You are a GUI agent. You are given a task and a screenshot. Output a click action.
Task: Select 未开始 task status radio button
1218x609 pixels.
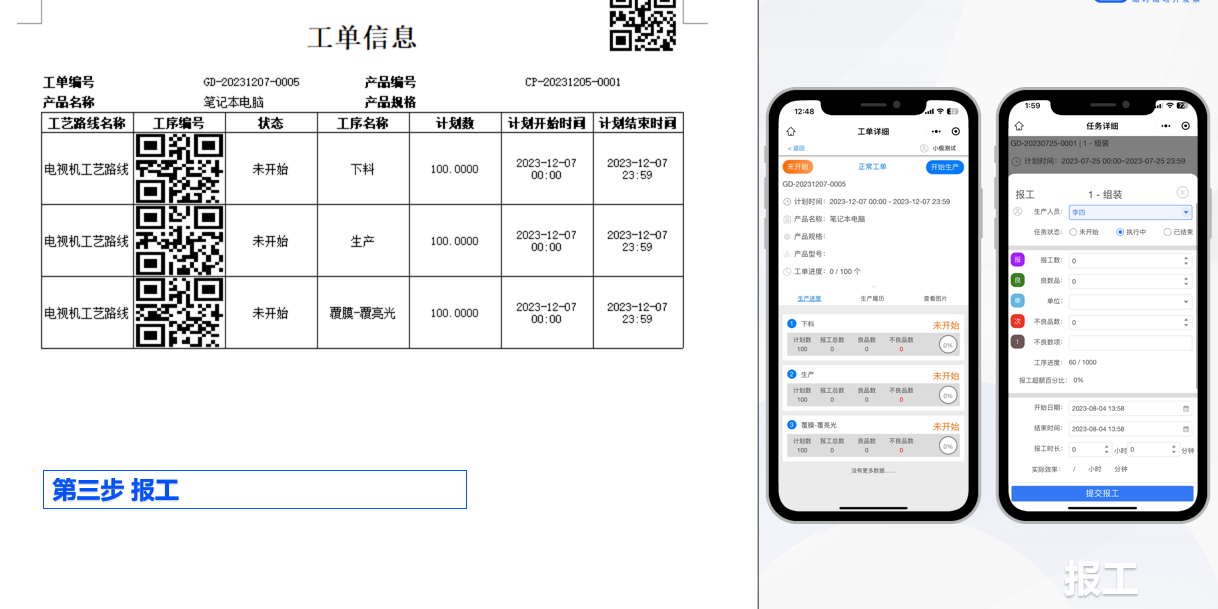tap(1074, 232)
